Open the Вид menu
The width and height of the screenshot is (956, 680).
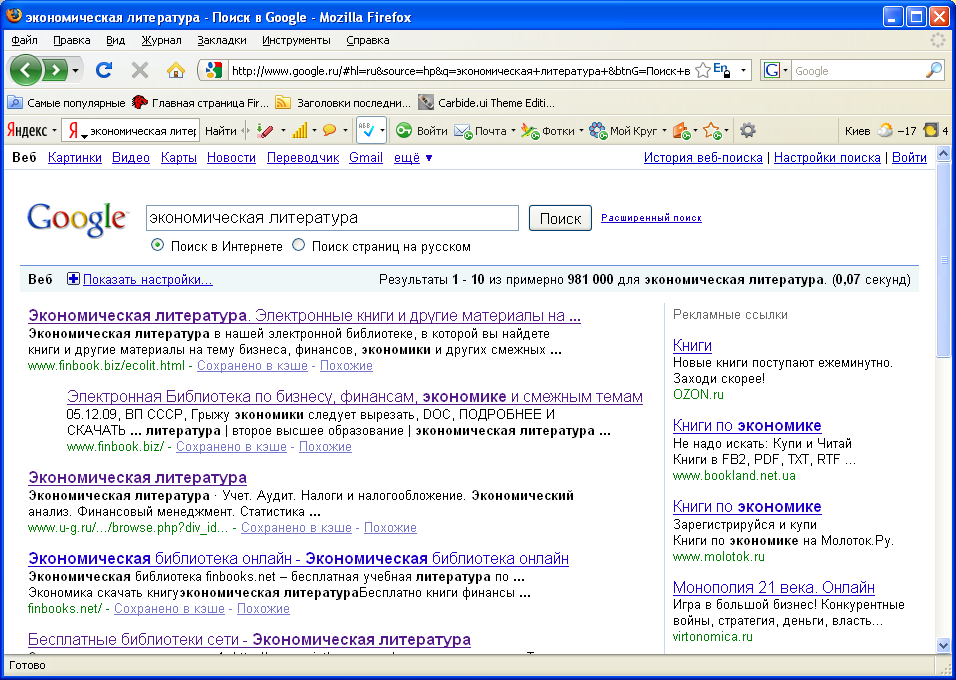pos(115,40)
